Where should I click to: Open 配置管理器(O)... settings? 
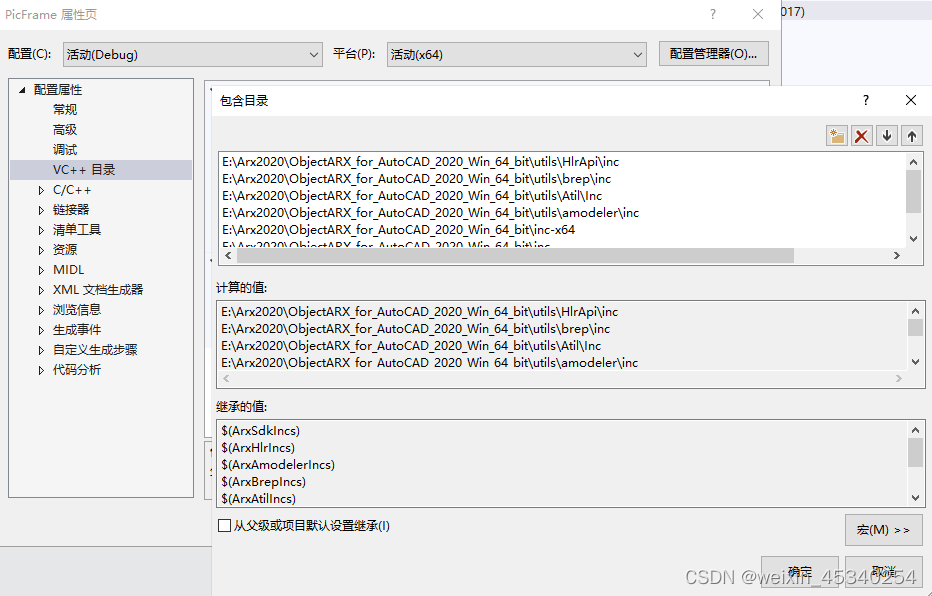(713, 54)
